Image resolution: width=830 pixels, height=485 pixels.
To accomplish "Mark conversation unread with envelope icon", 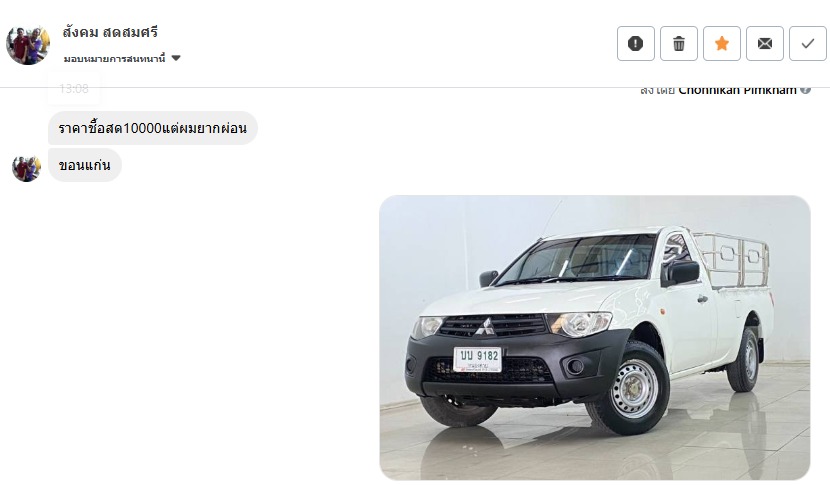I will 764,43.
